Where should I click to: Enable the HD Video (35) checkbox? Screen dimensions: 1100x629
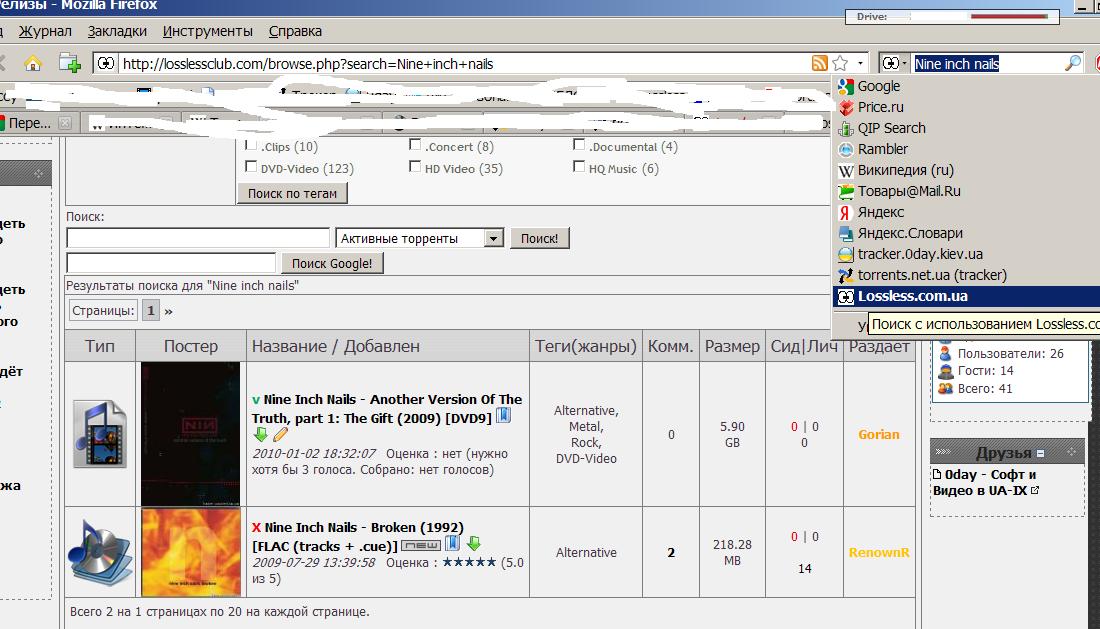415,166
